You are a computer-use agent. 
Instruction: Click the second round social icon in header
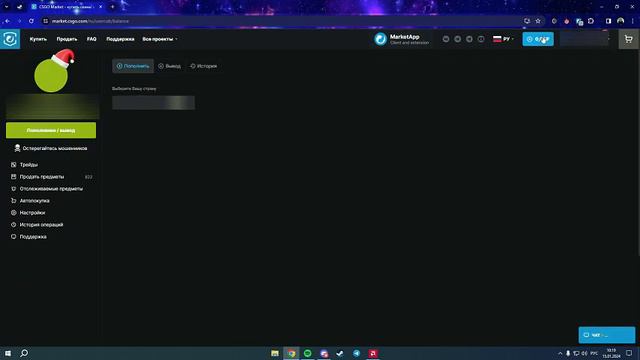click(x=458, y=39)
